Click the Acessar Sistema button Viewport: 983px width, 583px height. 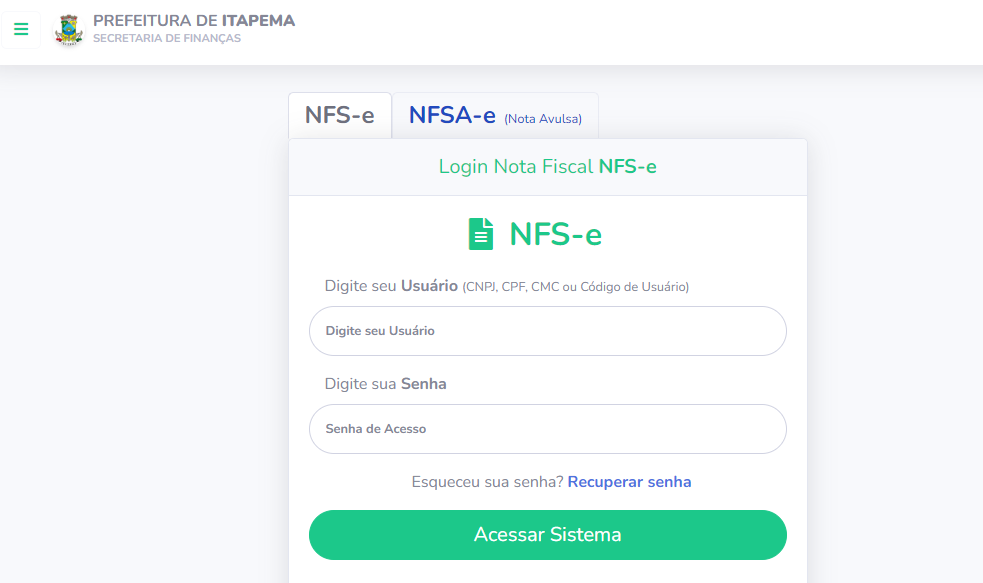tap(548, 535)
